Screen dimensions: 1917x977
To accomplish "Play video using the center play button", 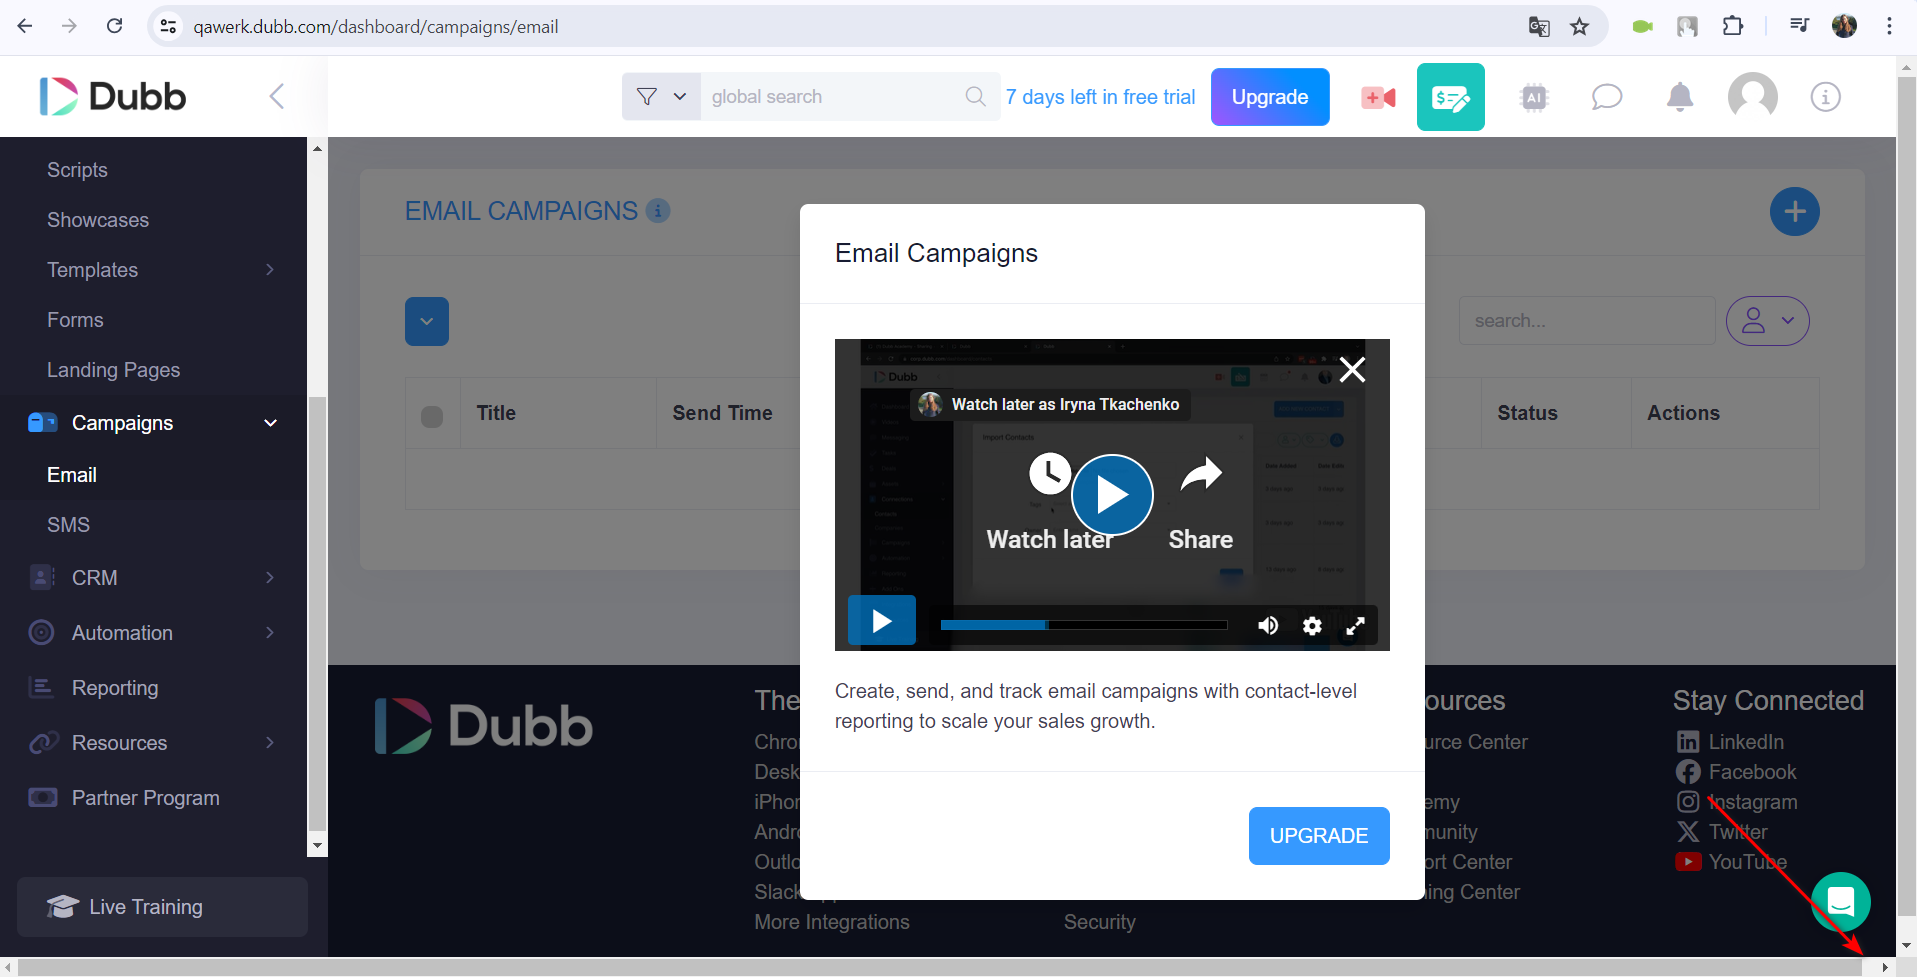I will pyautogui.click(x=1112, y=494).
